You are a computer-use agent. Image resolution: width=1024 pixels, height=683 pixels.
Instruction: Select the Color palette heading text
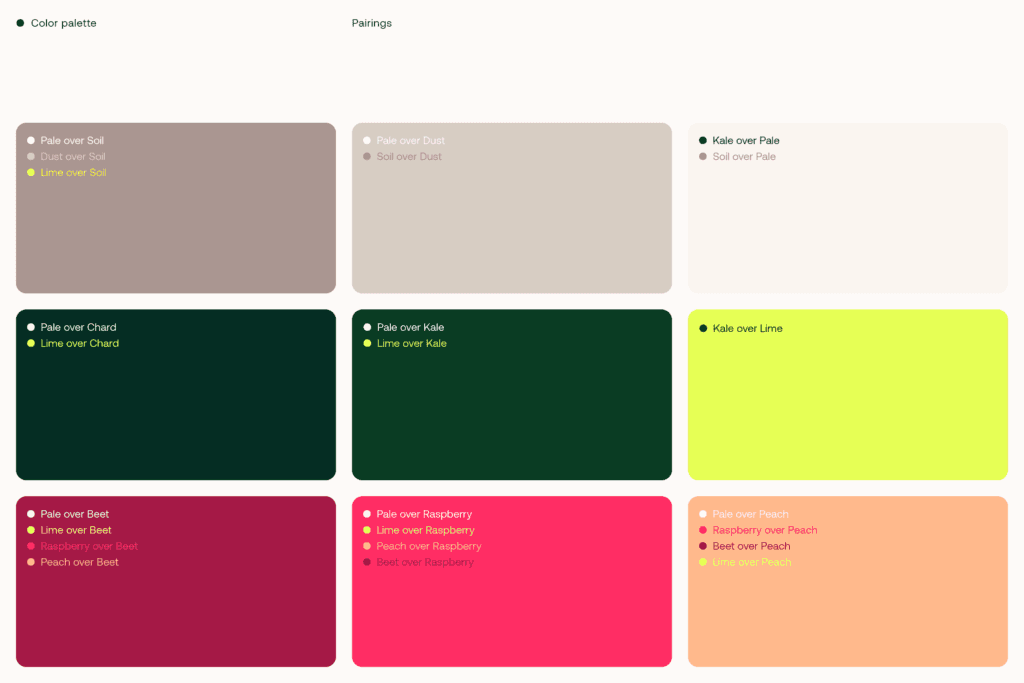point(63,23)
